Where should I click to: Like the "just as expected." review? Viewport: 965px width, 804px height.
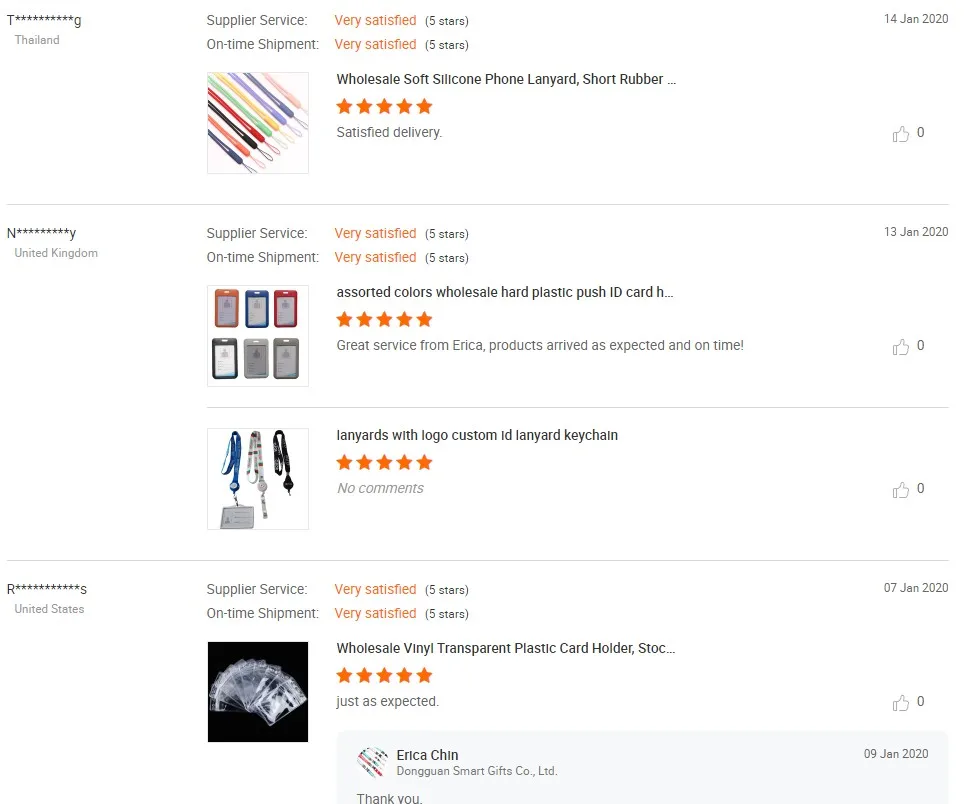(901, 703)
